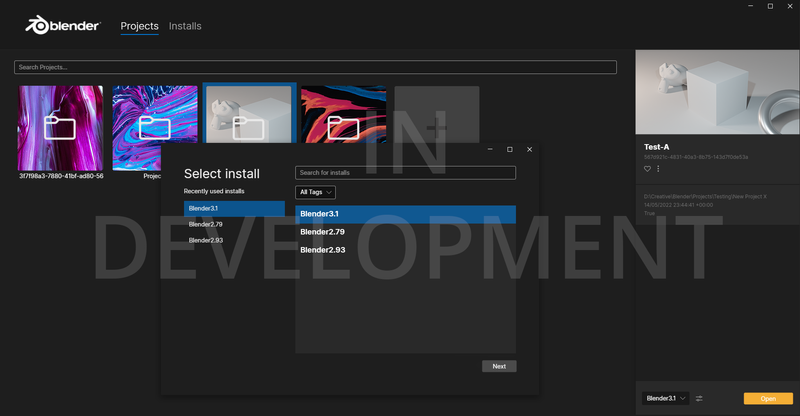Maximize the main launcher window
The height and width of the screenshot is (416, 800).
click(x=770, y=6)
